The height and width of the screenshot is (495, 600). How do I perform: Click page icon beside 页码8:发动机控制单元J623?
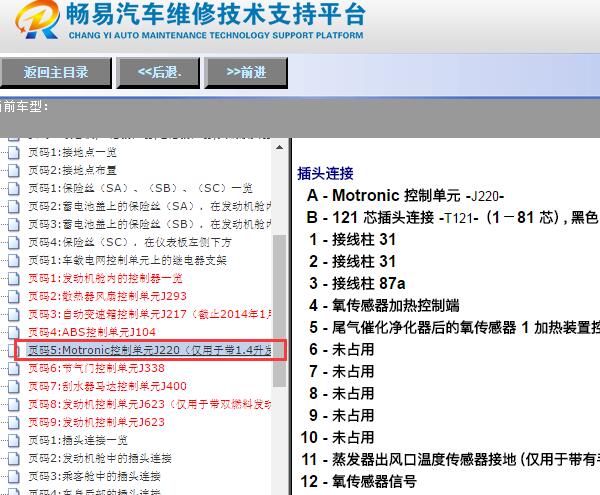pos(14,404)
